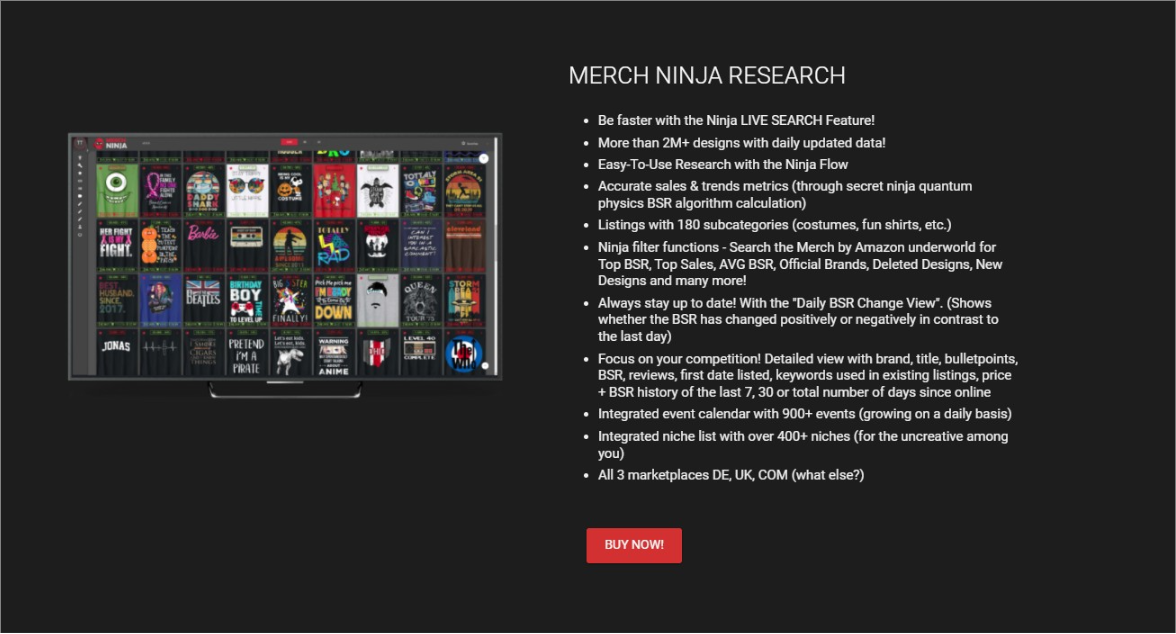
Task: Click the MERCH NINJA RESEARCH heading
Action: (706, 76)
